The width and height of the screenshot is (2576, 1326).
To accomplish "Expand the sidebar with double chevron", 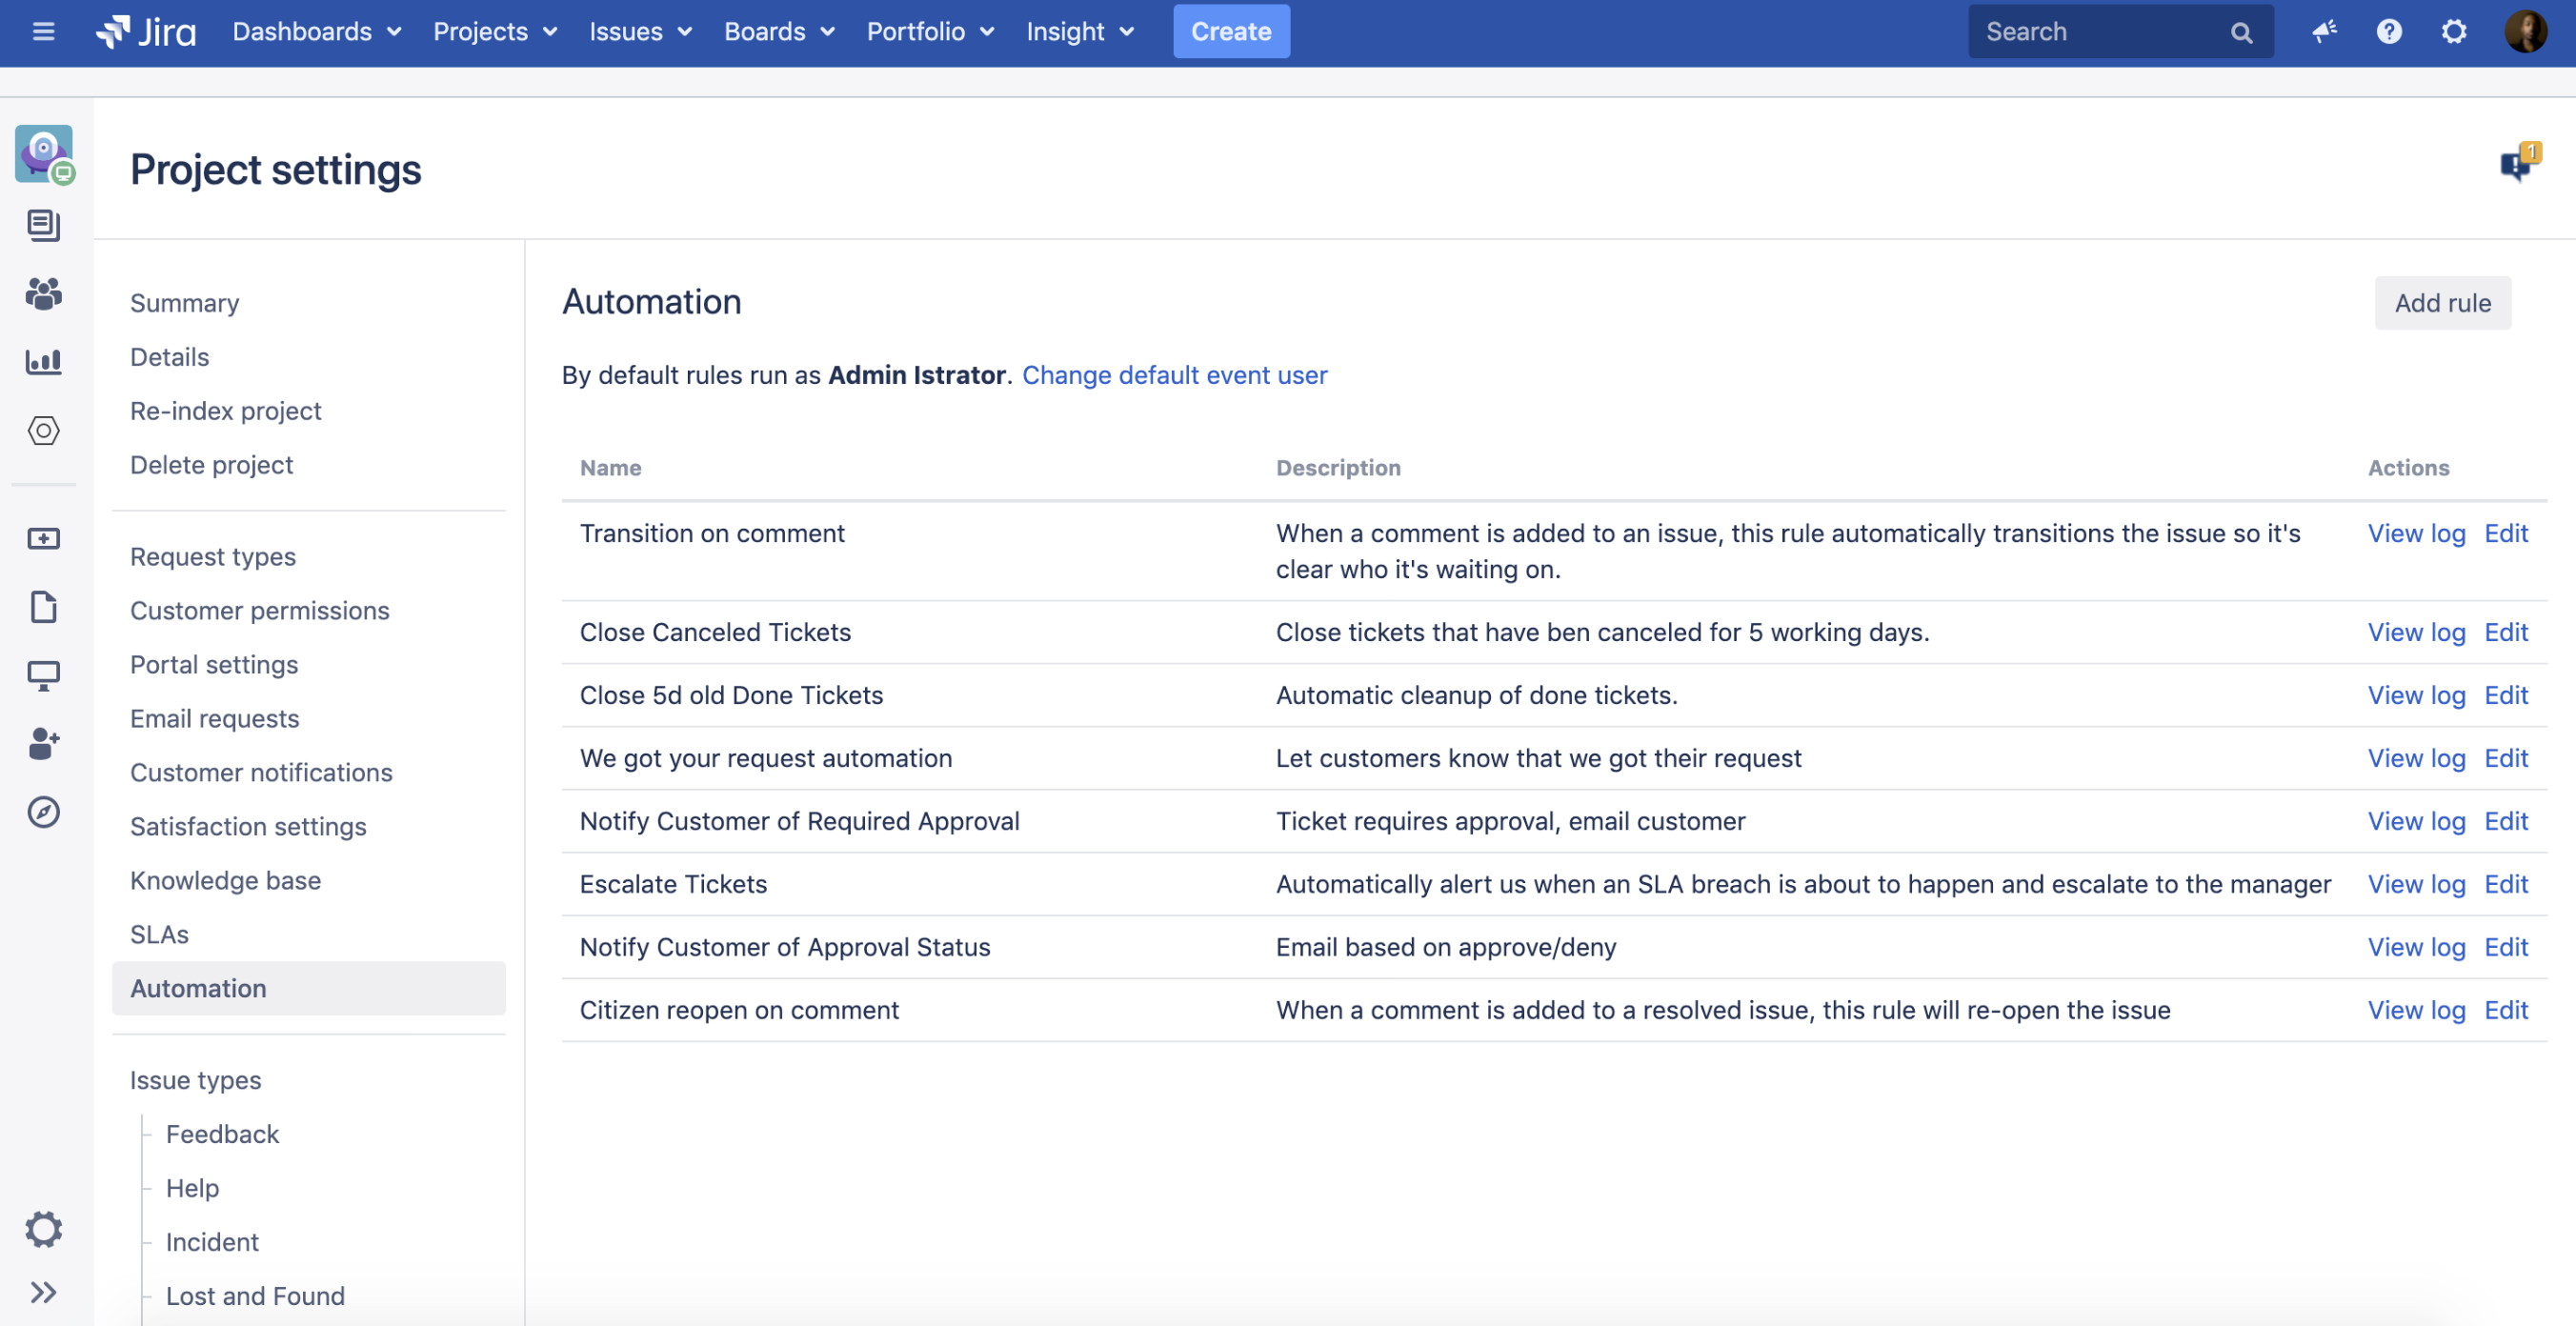I will tap(43, 1292).
